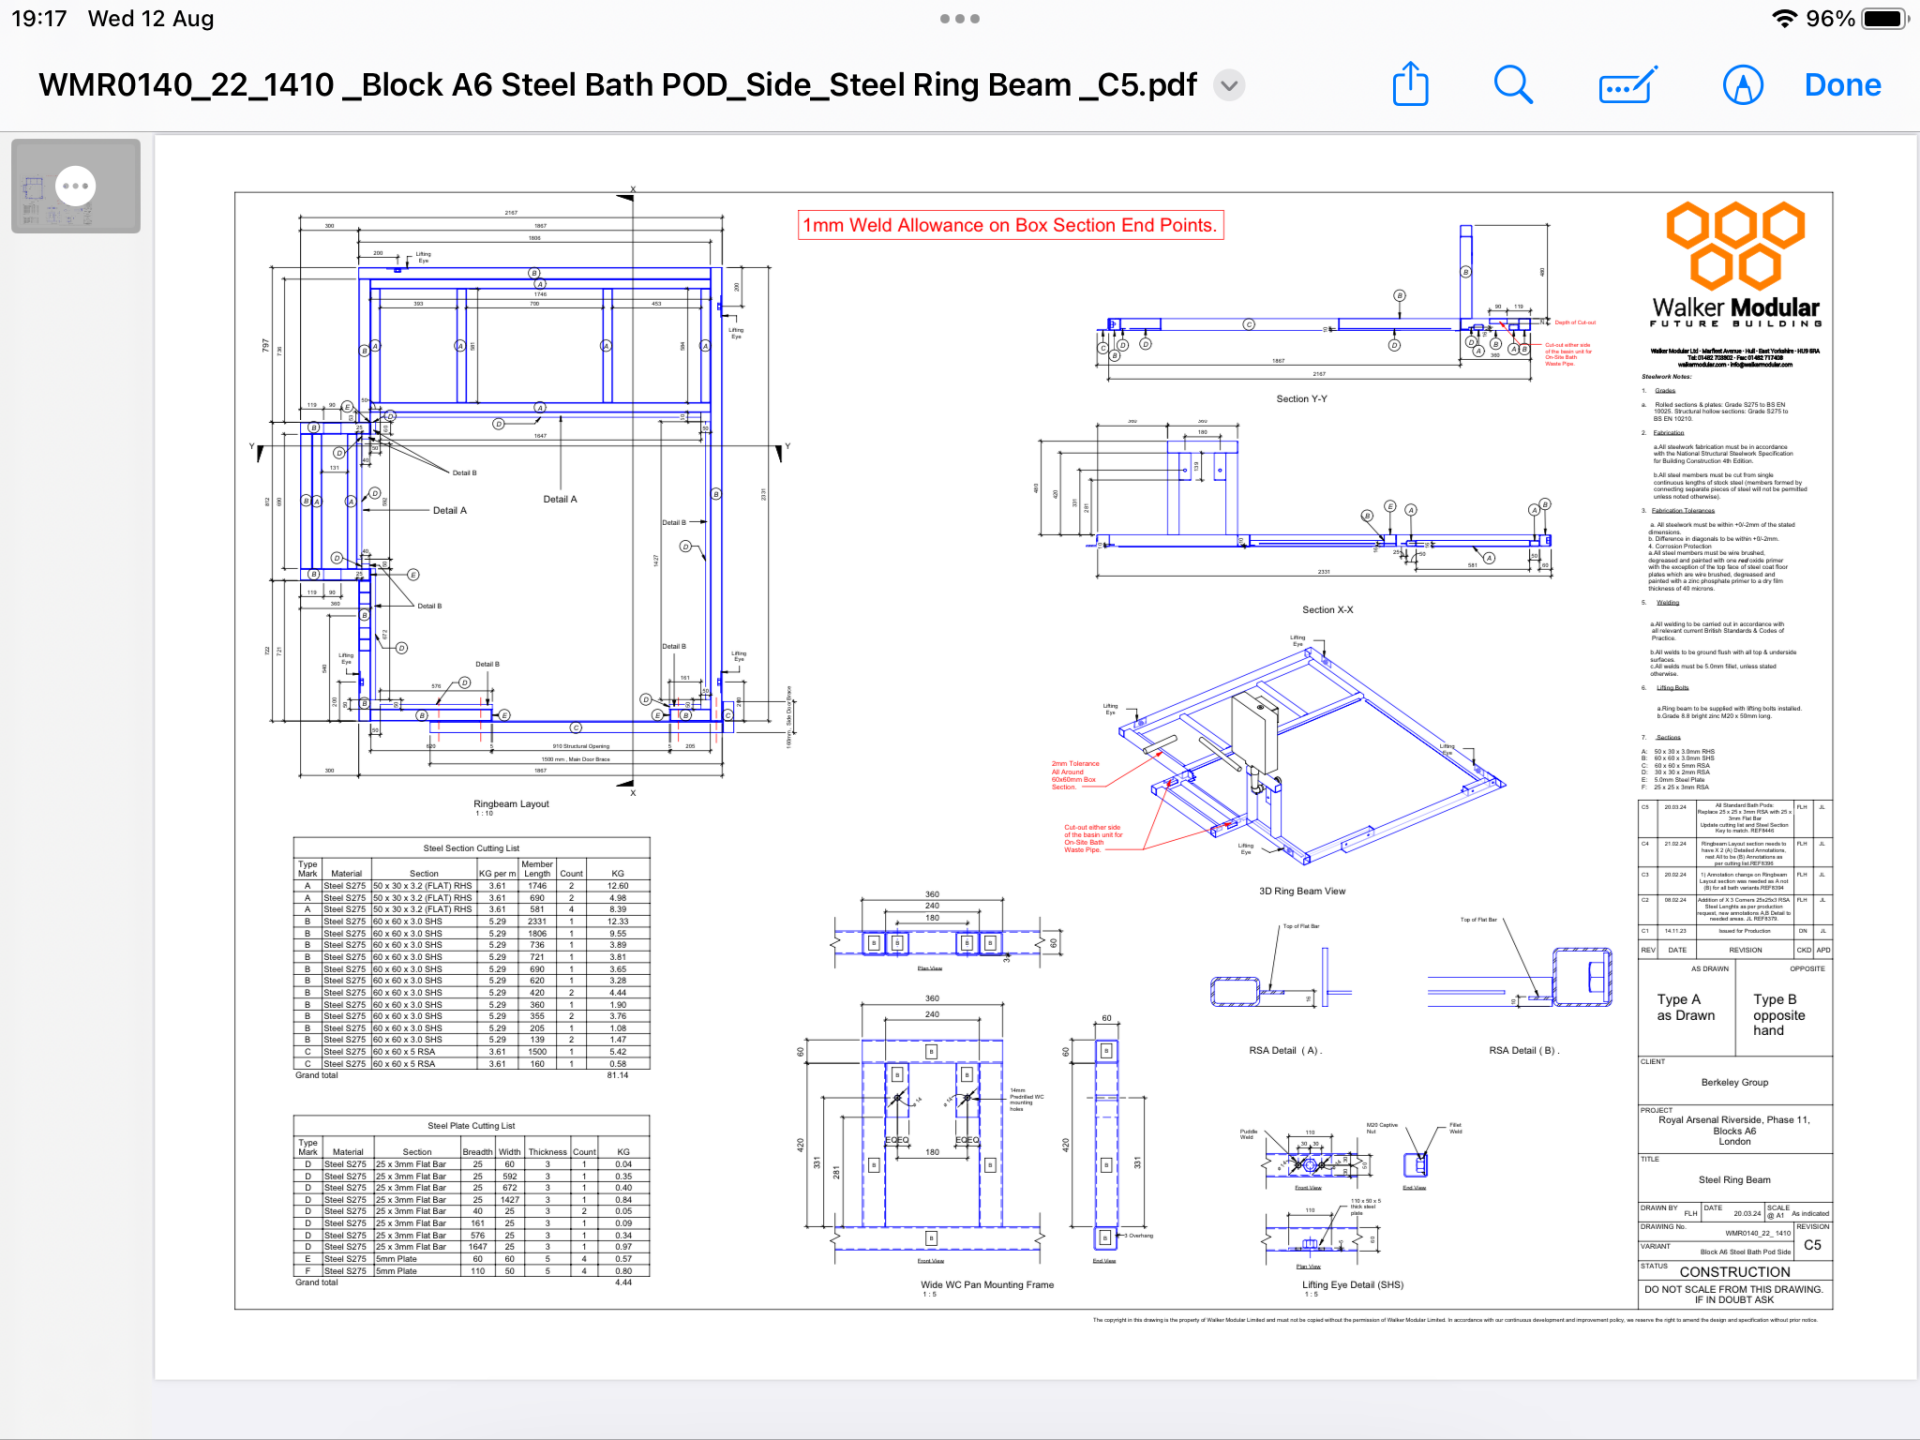Screen dimensions: 1920x1440
Task: Expand the file name chevron menu
Action: click(1229, 85)
